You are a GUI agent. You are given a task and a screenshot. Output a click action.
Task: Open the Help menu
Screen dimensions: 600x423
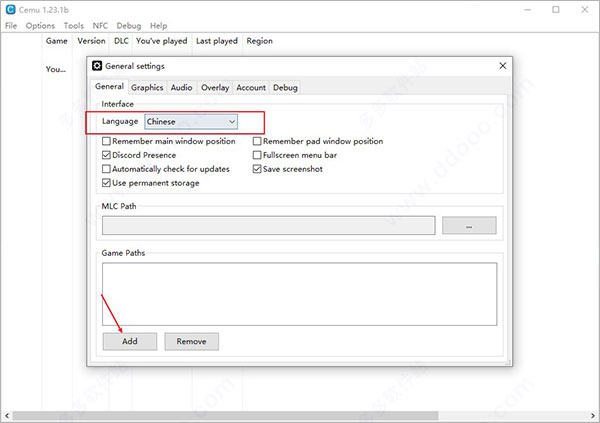[158, 26]
